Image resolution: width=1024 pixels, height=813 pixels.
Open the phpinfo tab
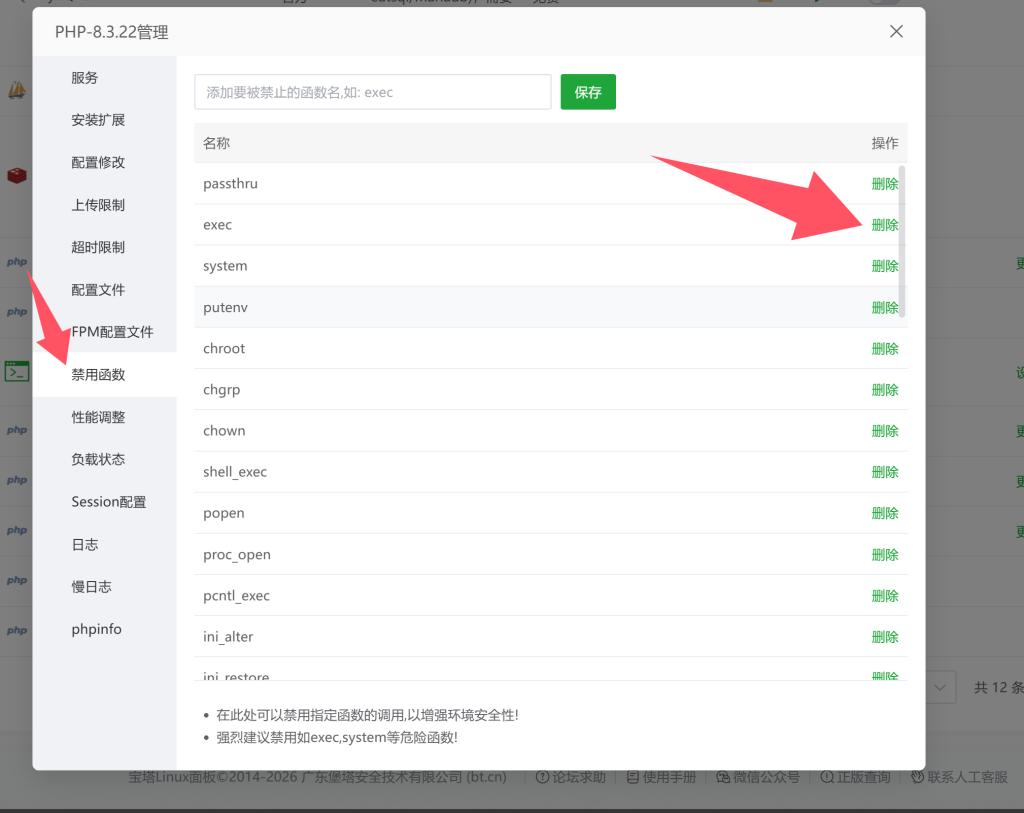97,630
